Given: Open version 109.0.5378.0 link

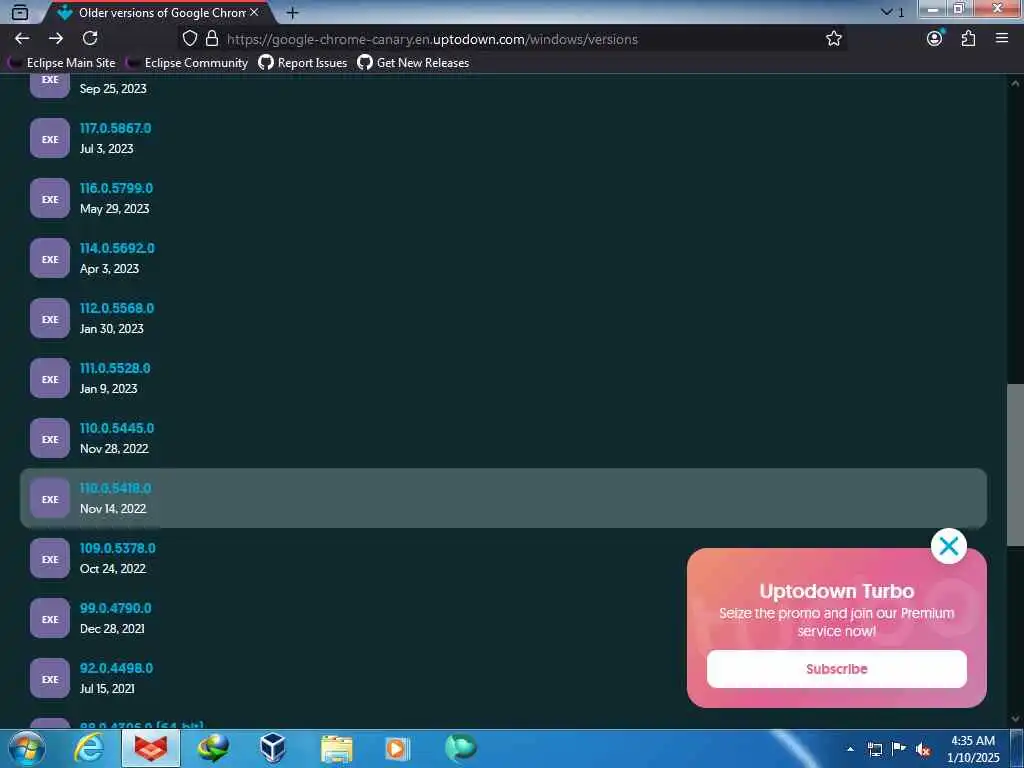Looking at the screenshot, I should (118, 549).
